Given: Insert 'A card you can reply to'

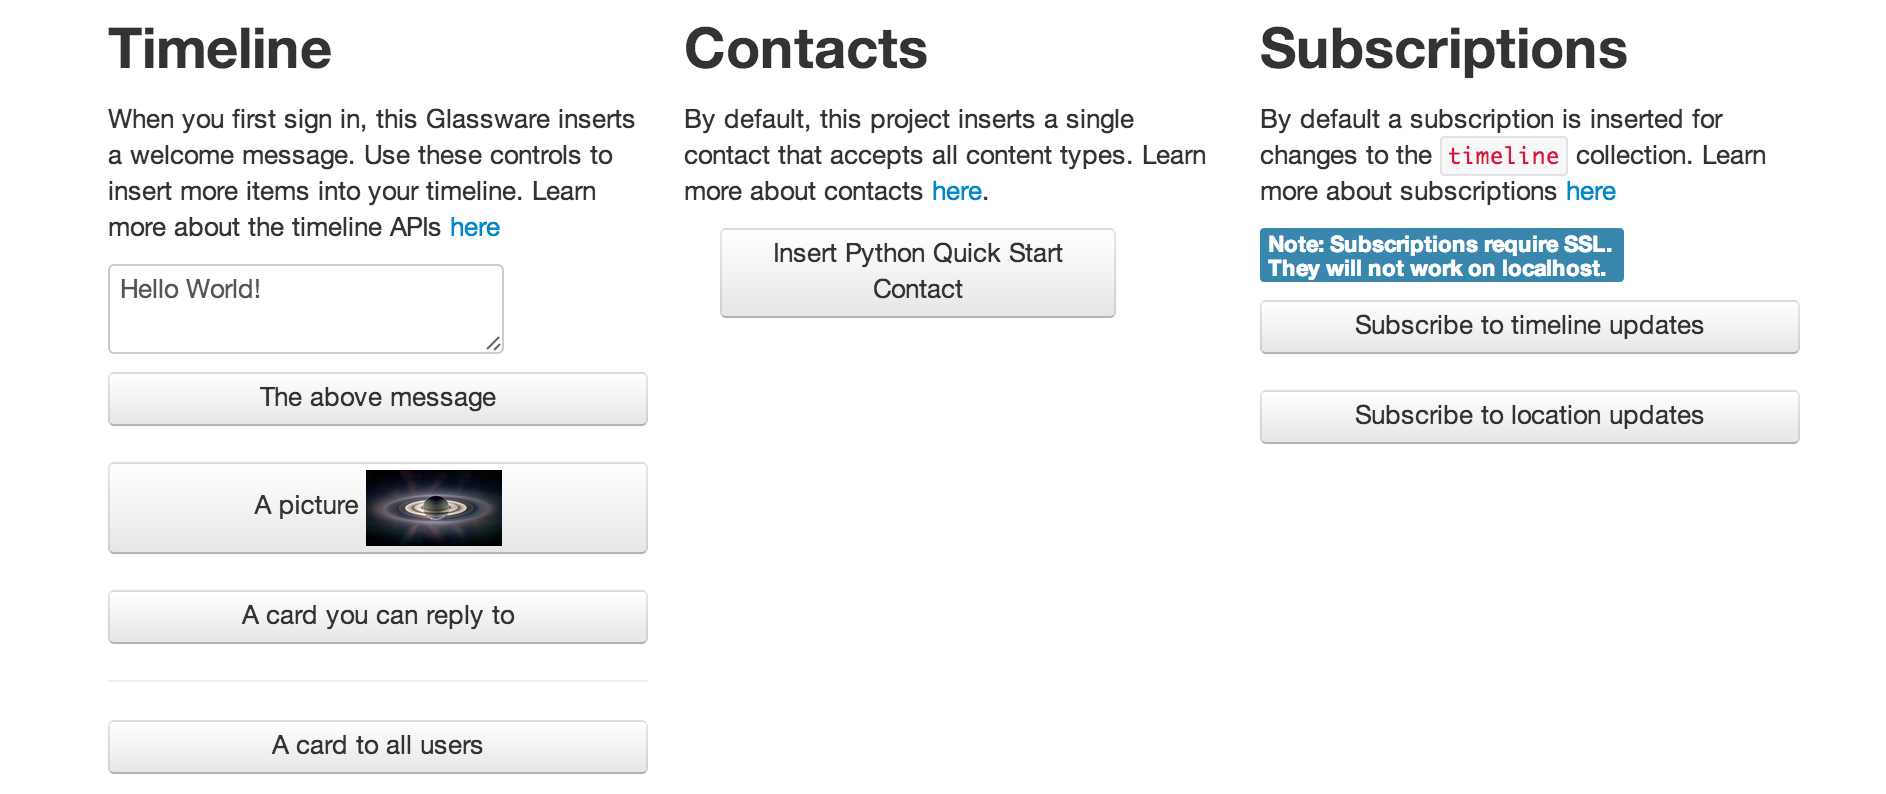Looking at the screenshot, I should [378, 617].
